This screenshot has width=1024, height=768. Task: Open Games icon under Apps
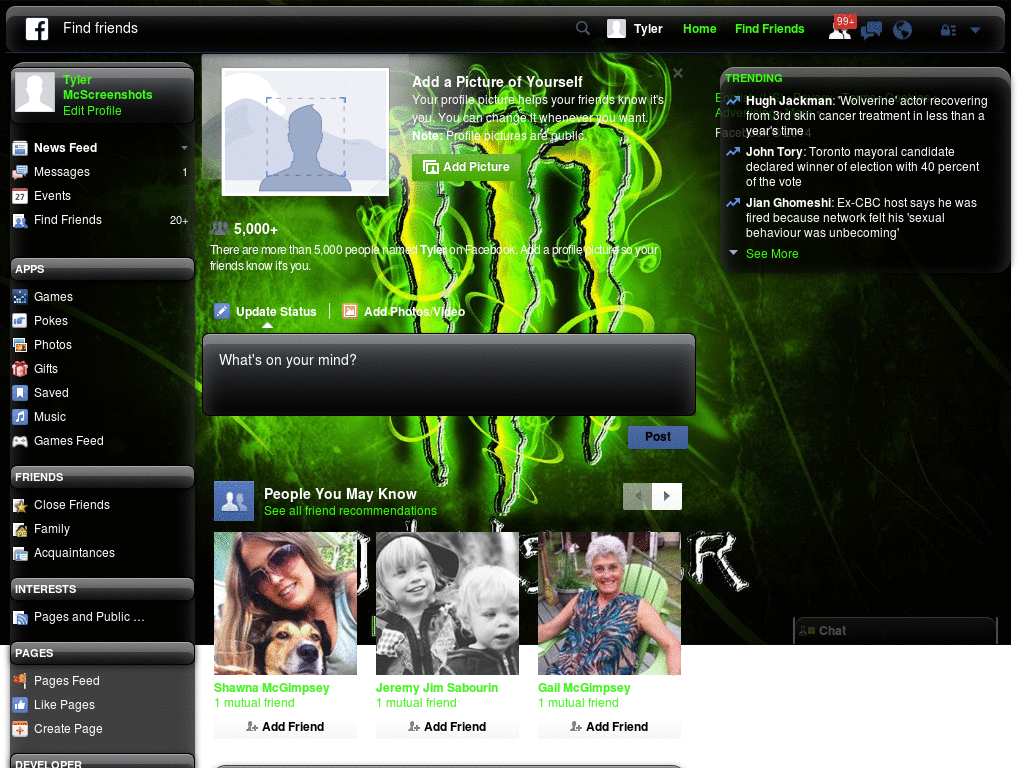[x=20, y=297]
